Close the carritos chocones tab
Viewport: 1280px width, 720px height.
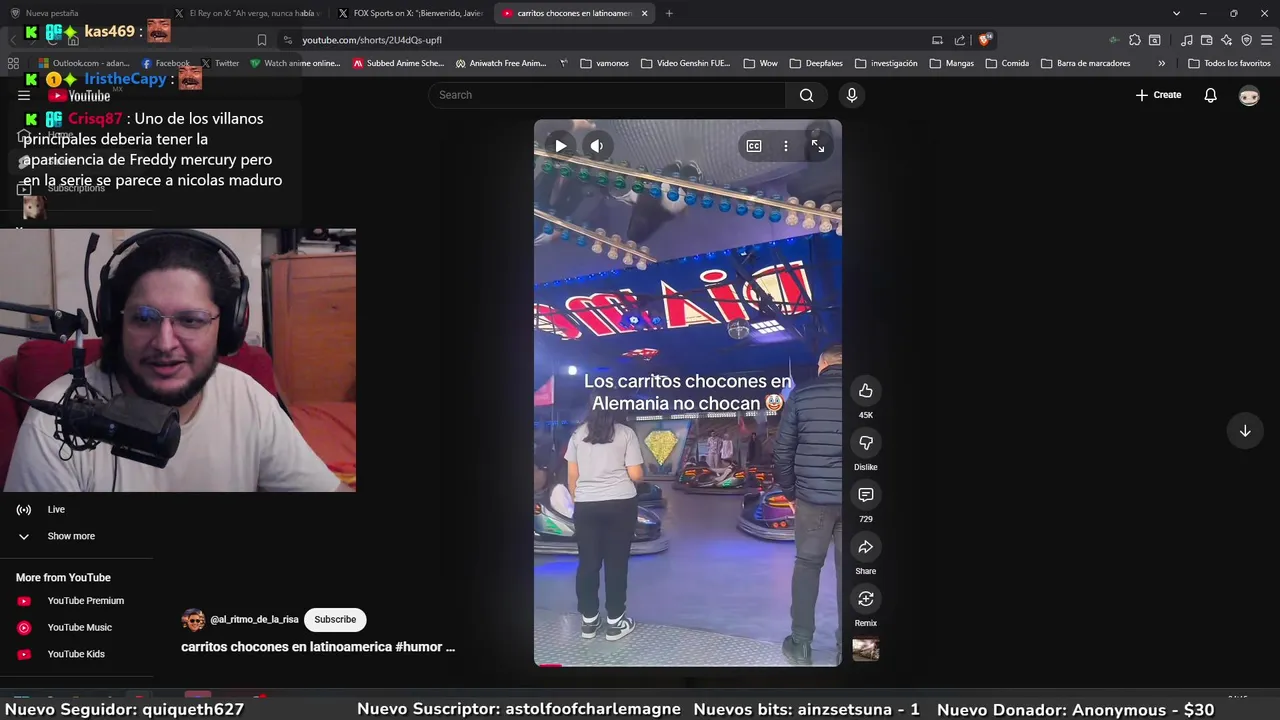(644, 13)
